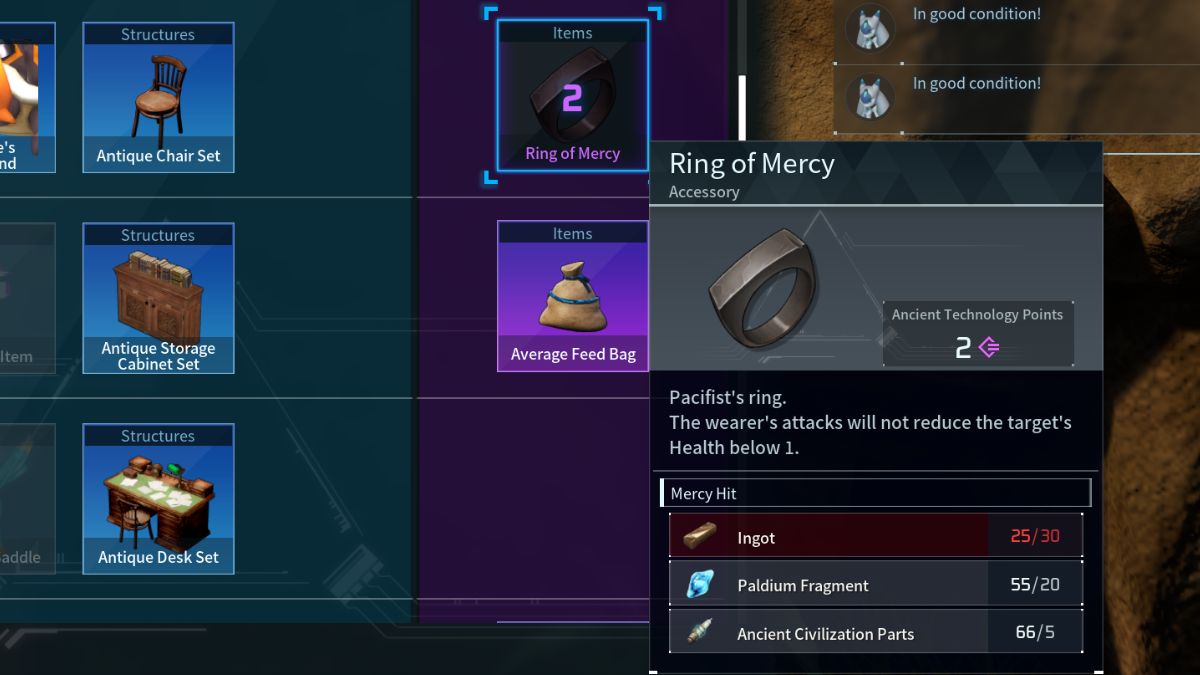Choose the Antique Chair Set structure
Viewport: 1200px width, 675px height.
158,97
